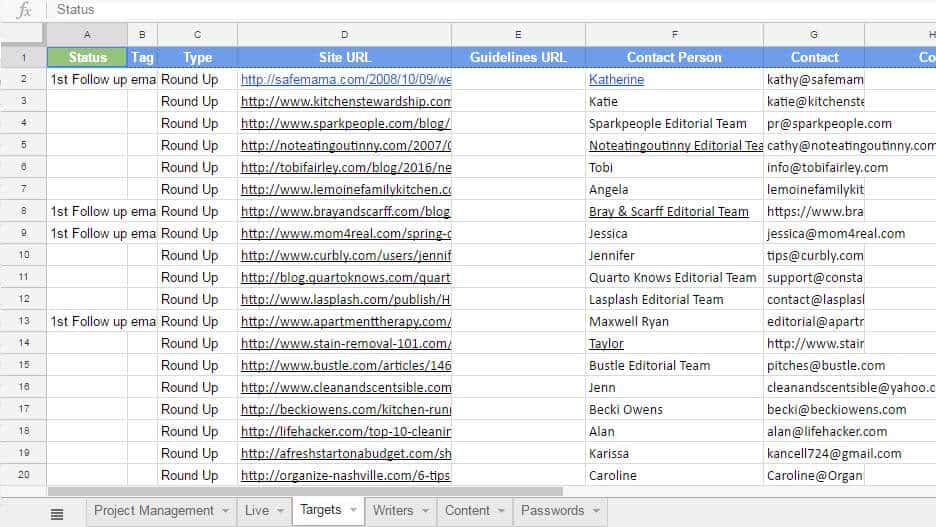Open the Content tab dropdown arrow
Image resolution: width=936 pixels, height=527 pixels.
(x=501, y=511)
